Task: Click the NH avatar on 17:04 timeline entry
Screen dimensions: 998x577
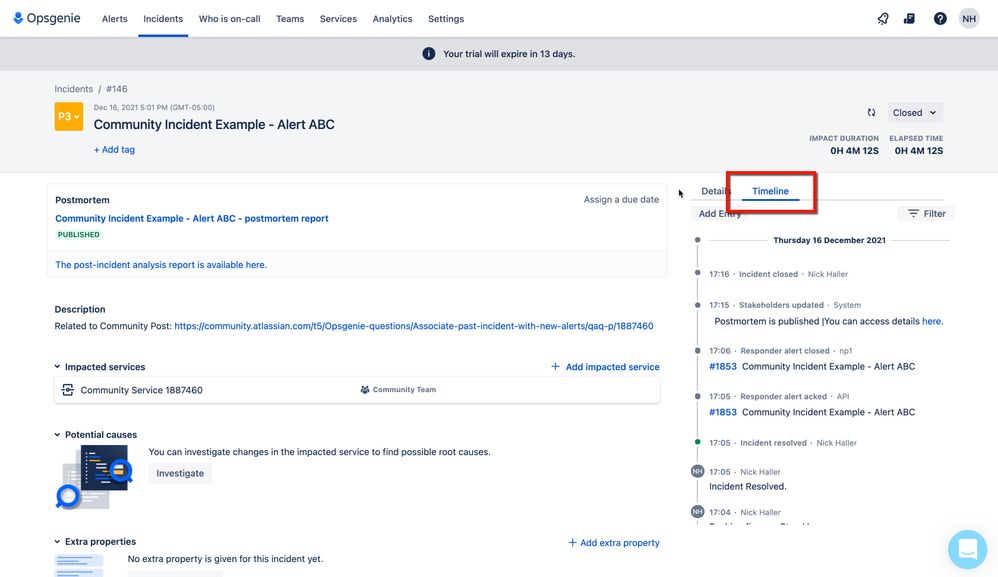Action: click(x=698, y=511)
